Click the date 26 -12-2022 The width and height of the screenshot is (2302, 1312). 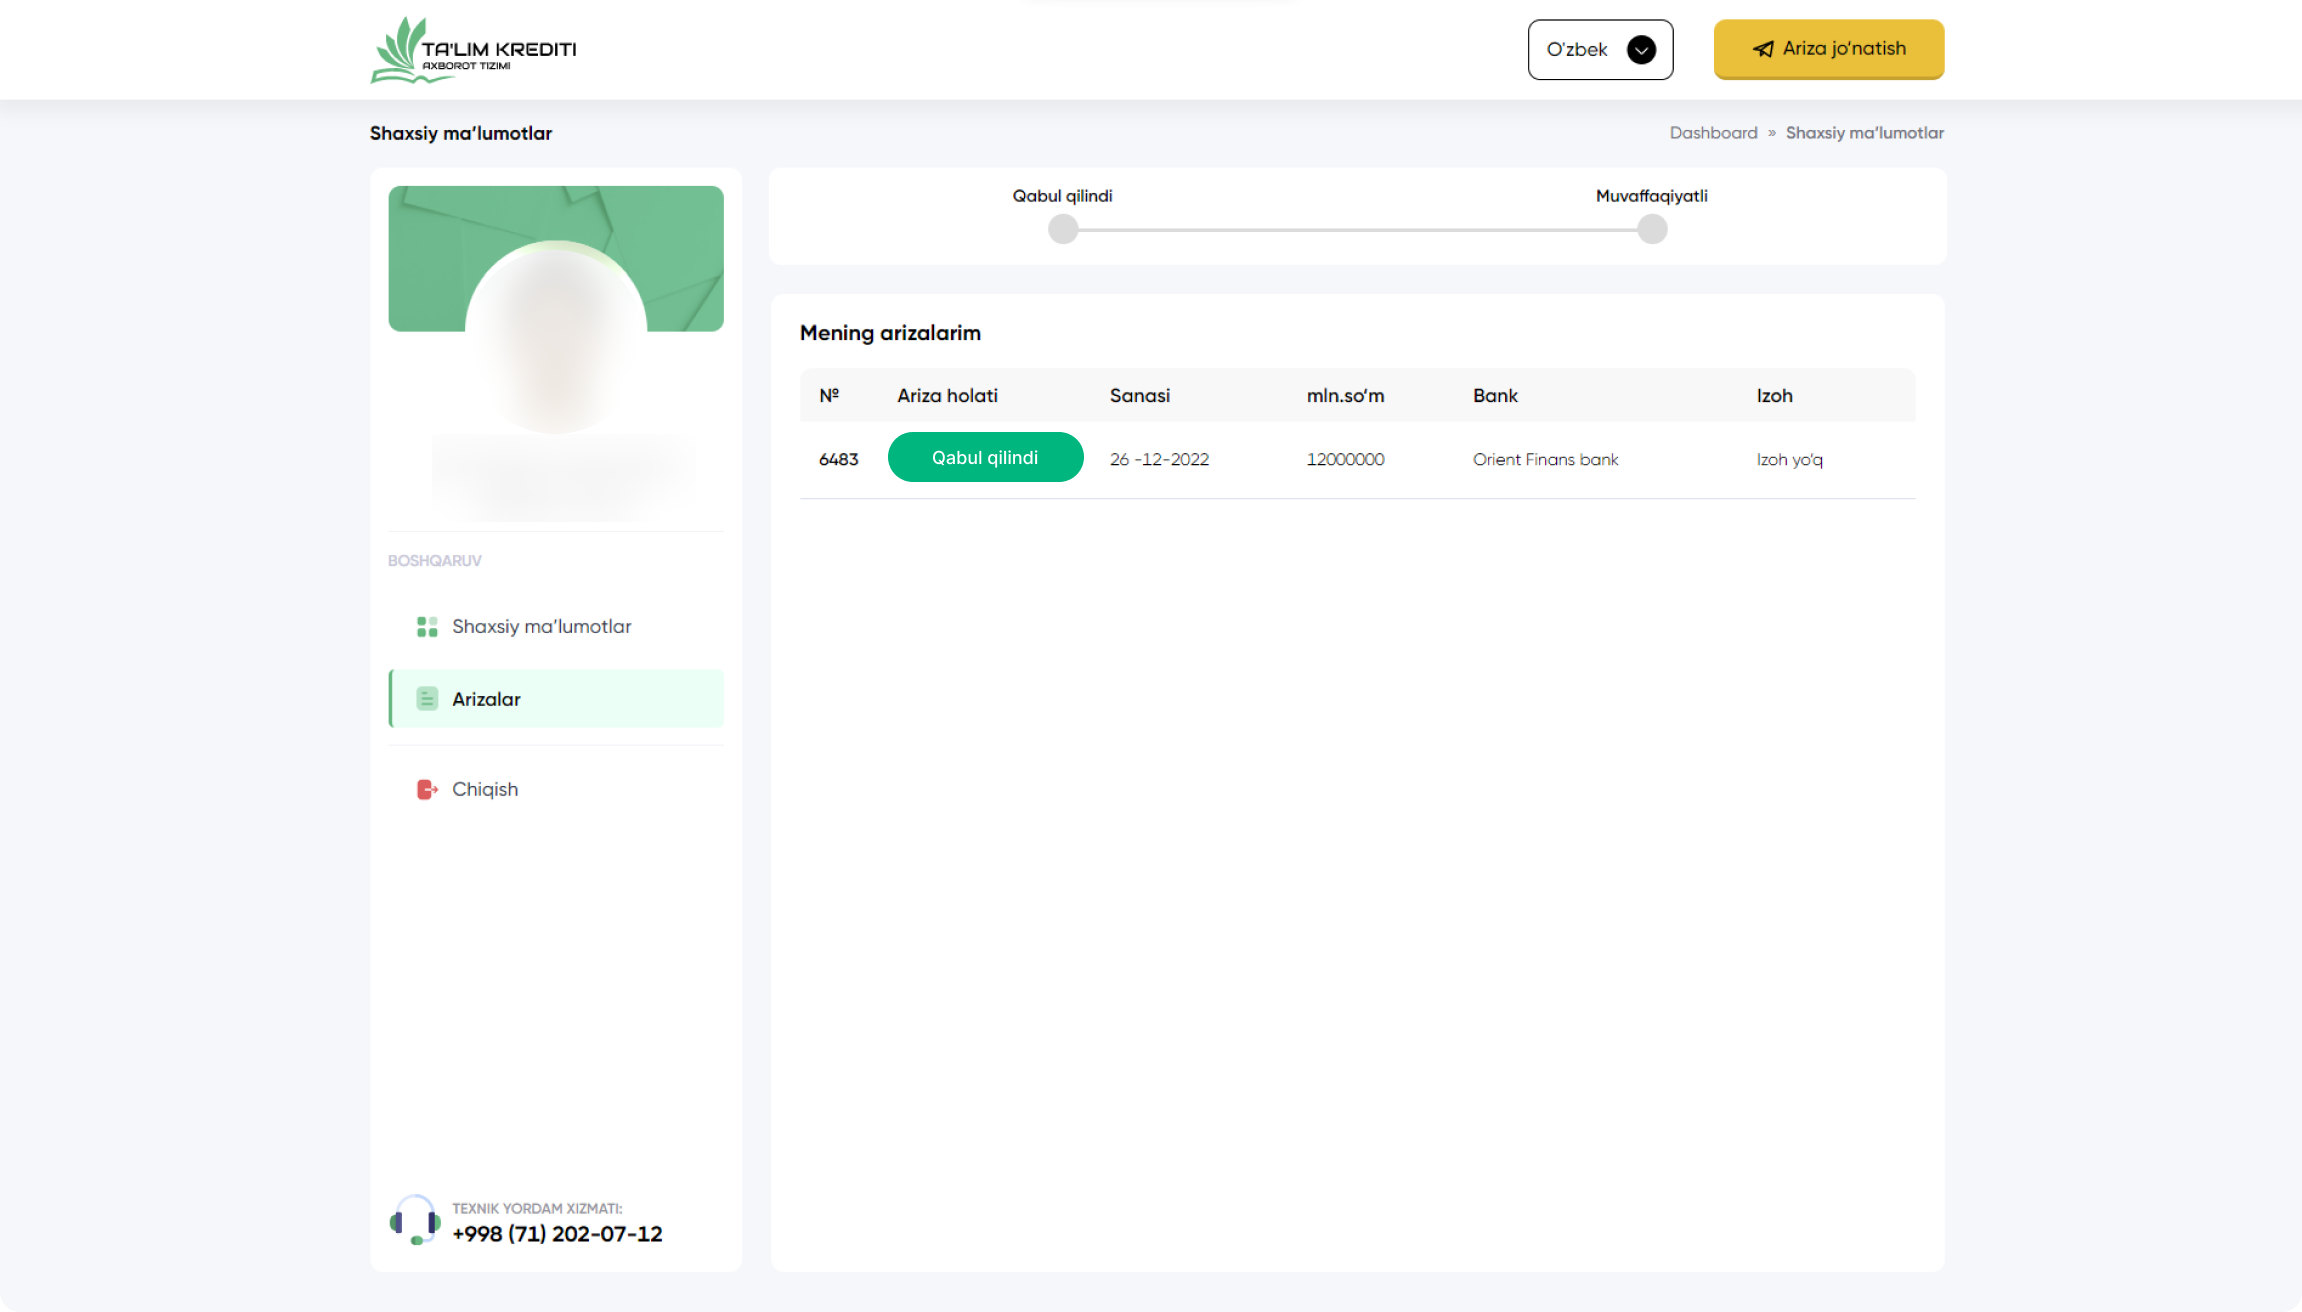click(x=1159, y=459)
